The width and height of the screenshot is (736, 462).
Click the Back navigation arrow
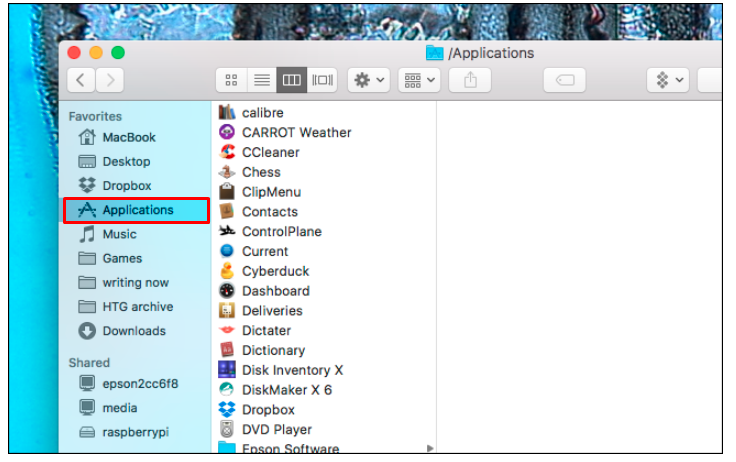(x=82, y=80)
